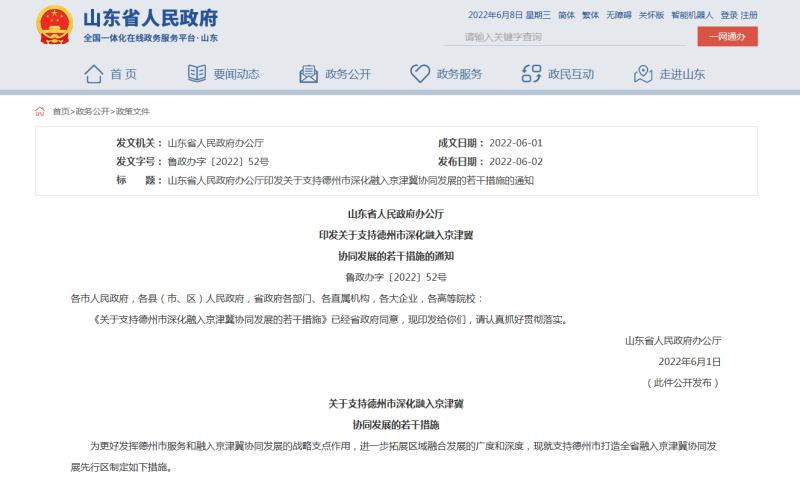The height and width of the screenshot is (477, 800).
Task: Click the 登录 login link
Action: tap(728, 15)
